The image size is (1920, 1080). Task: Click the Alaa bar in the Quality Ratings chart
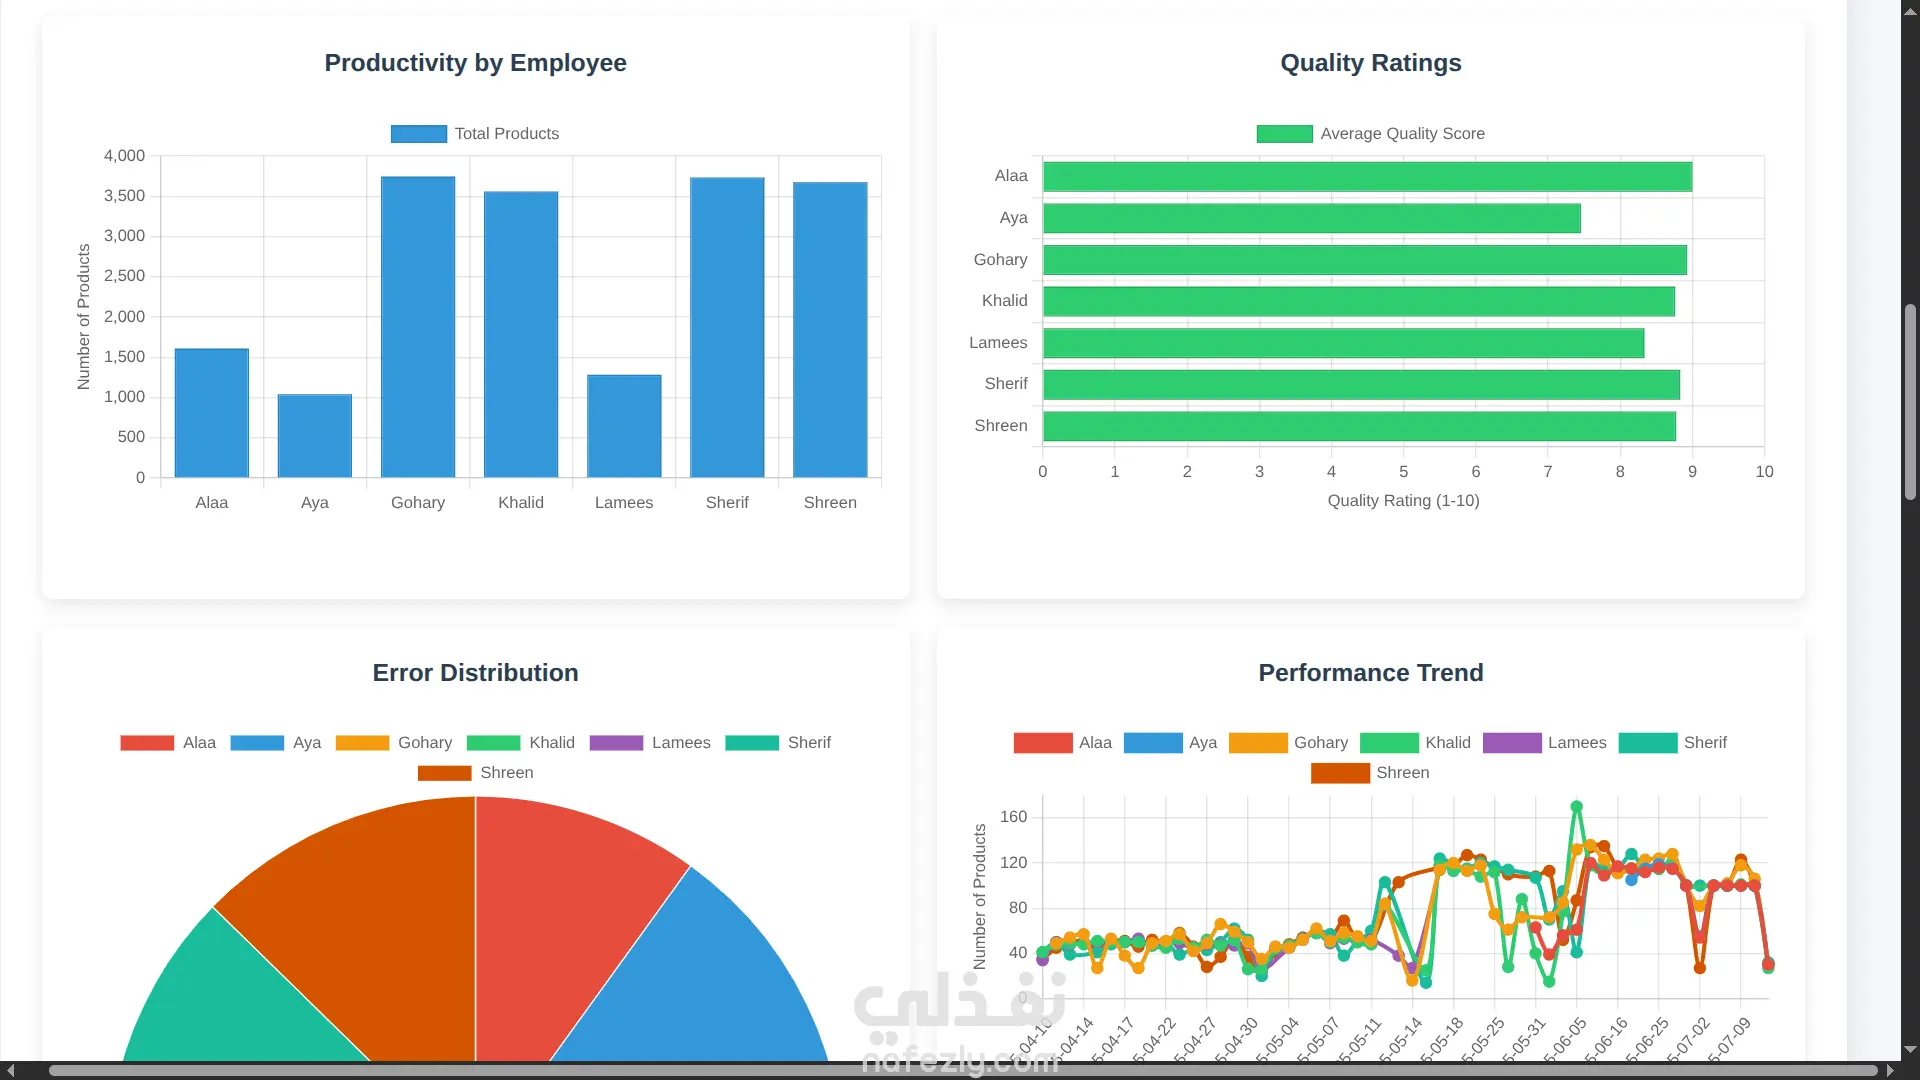(1367, 177)
